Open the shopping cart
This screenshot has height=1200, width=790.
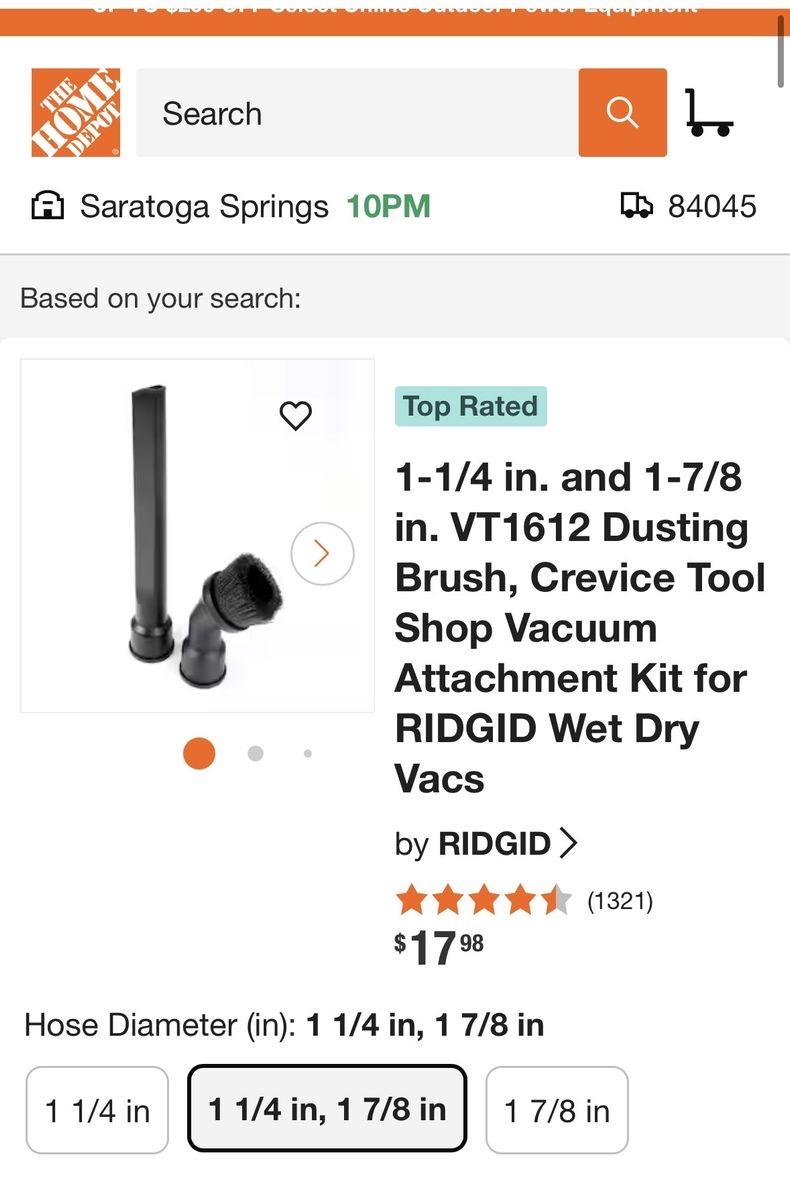point(709,112)
